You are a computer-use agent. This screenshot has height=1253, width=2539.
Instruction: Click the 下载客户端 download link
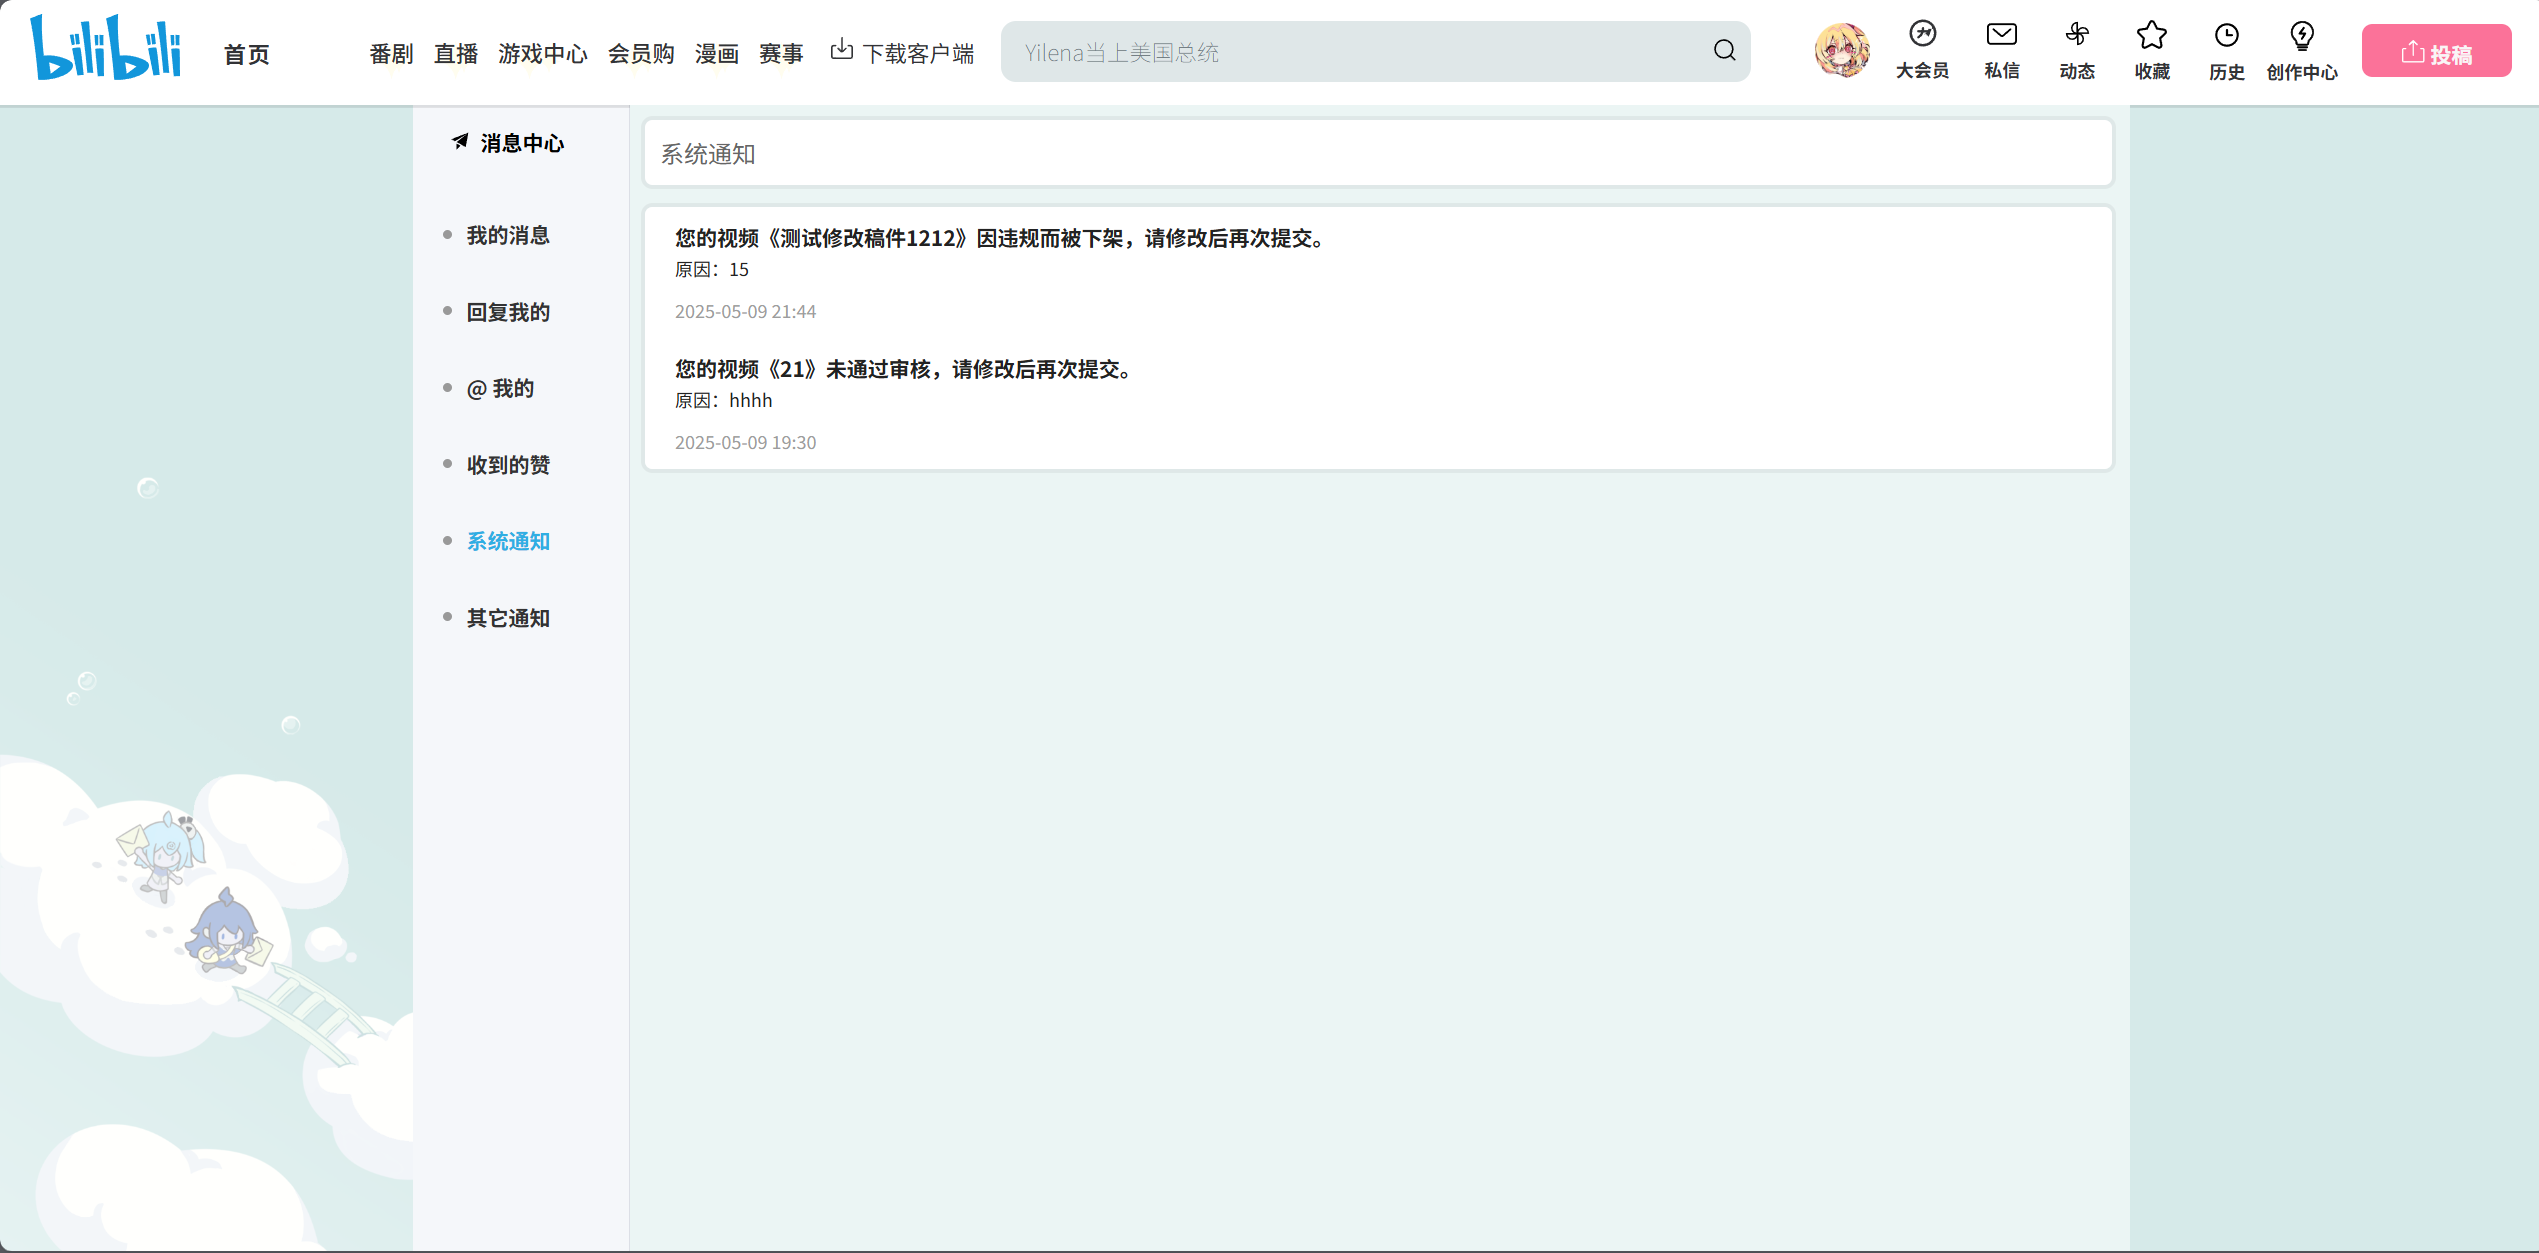point(902,53)
